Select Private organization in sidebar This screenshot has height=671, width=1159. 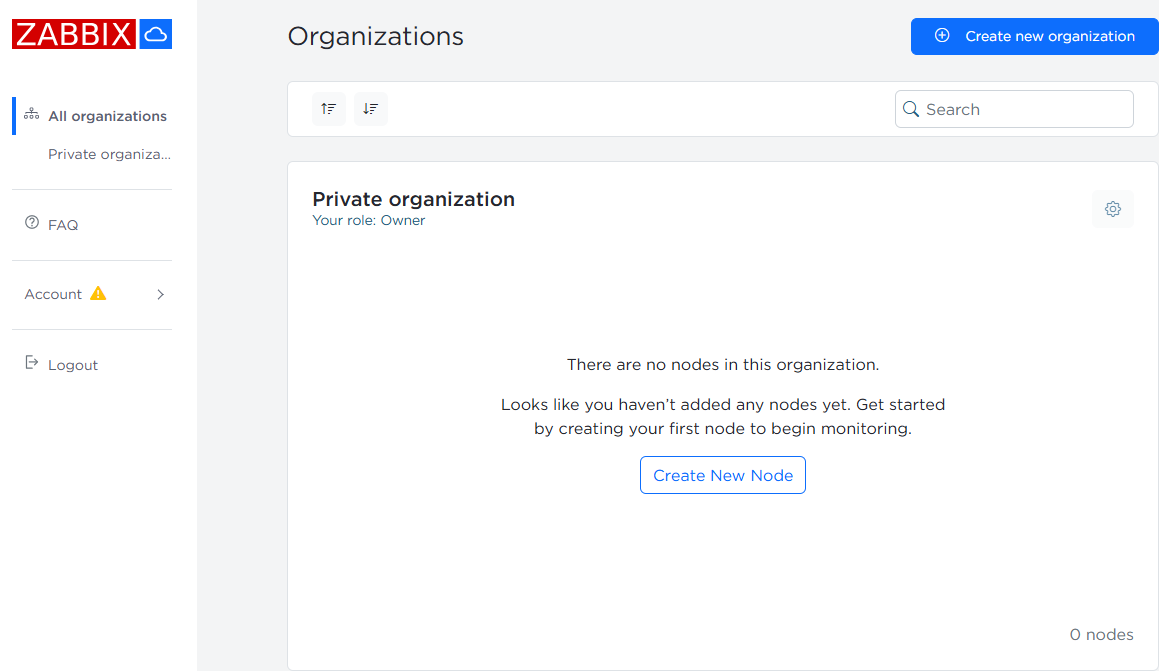(109, 155)
